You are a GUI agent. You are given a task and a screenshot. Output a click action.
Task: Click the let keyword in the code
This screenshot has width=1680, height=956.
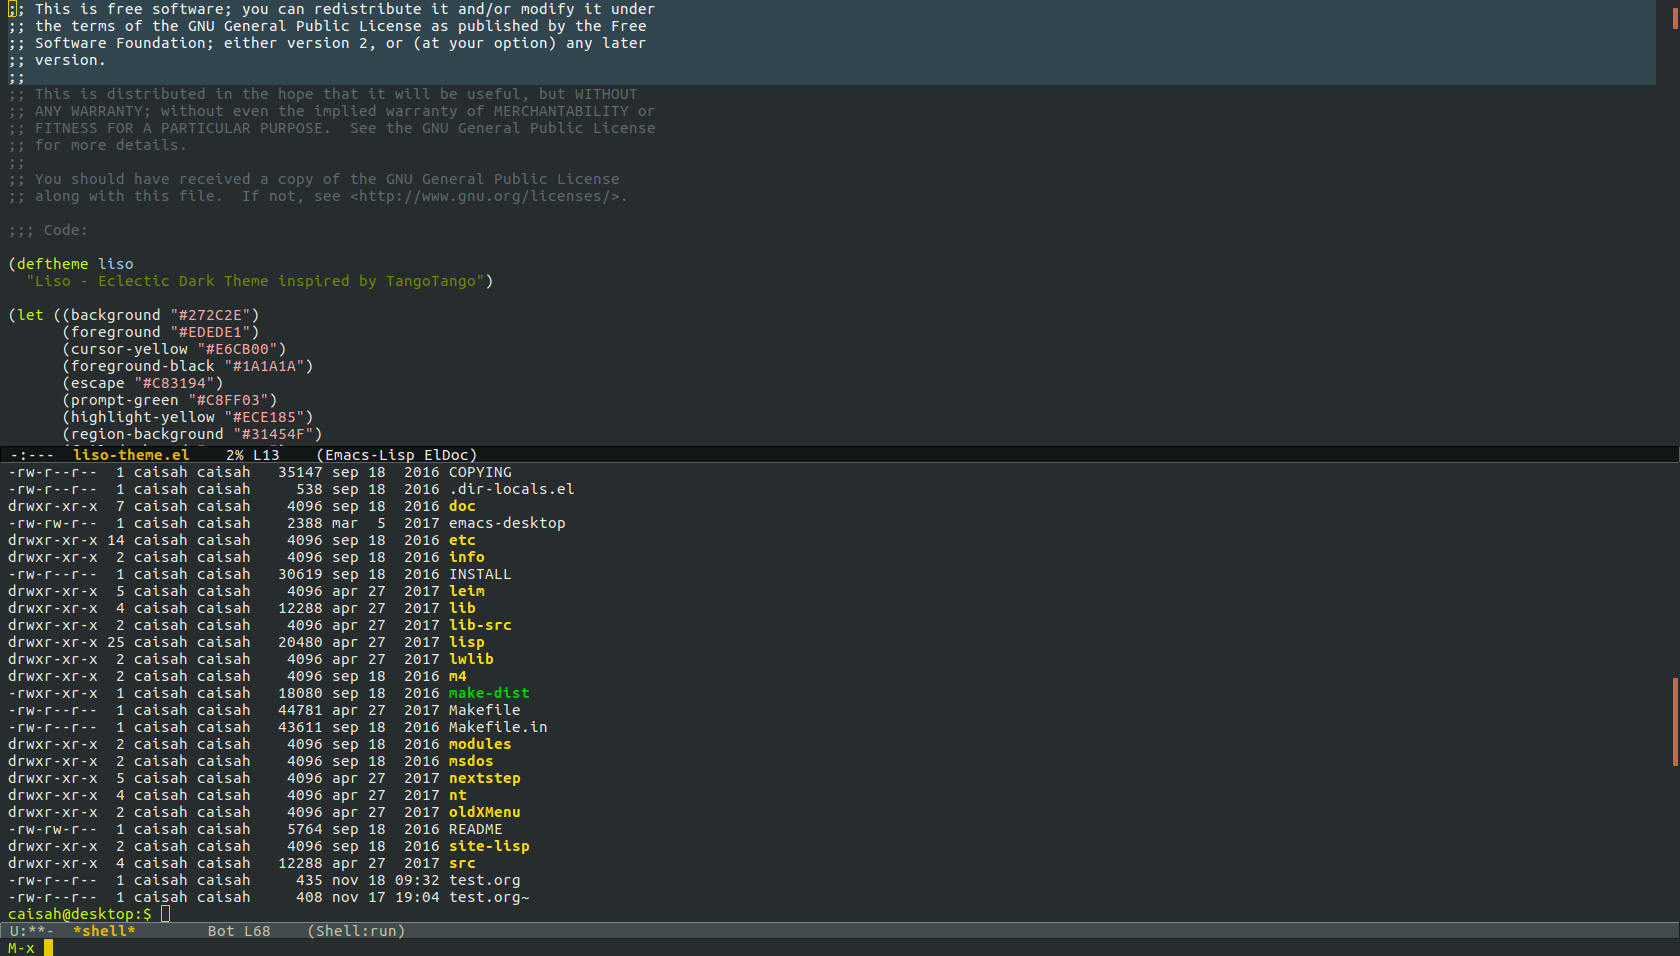click(30, 315)
